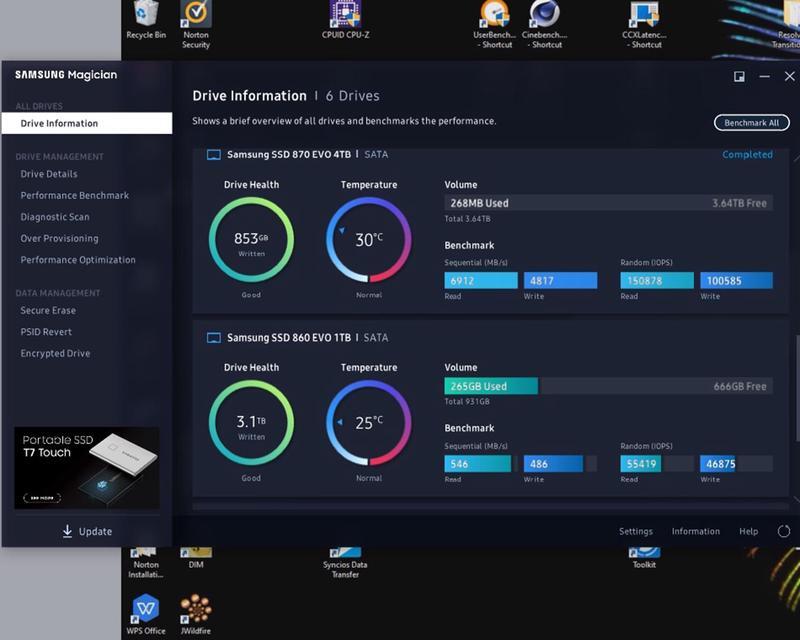
Task: Click 860 EVO sequential write 486 bar
Action: (x=553, y=463)
